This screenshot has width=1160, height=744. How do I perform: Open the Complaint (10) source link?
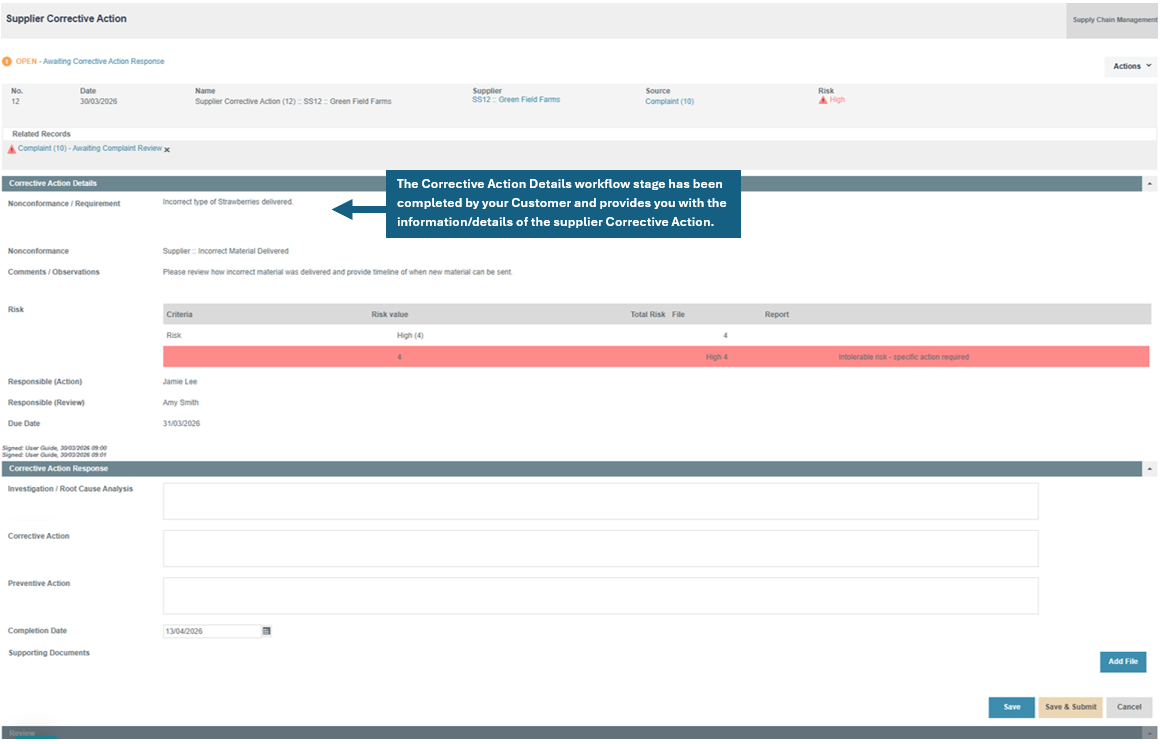(669, 101)
